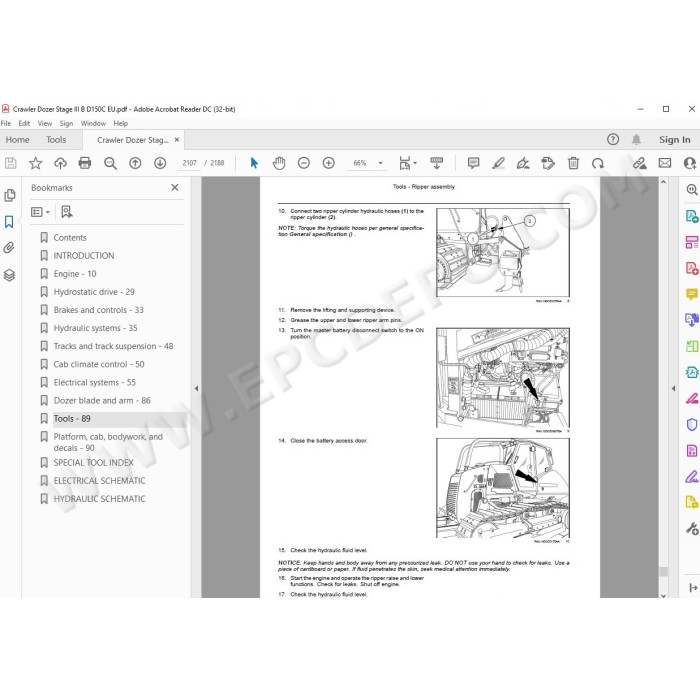This screenshot has height=700, width=700.
Task: Click the upload to cloud icon
Action: pyautogui.click(x=60, y=163)
